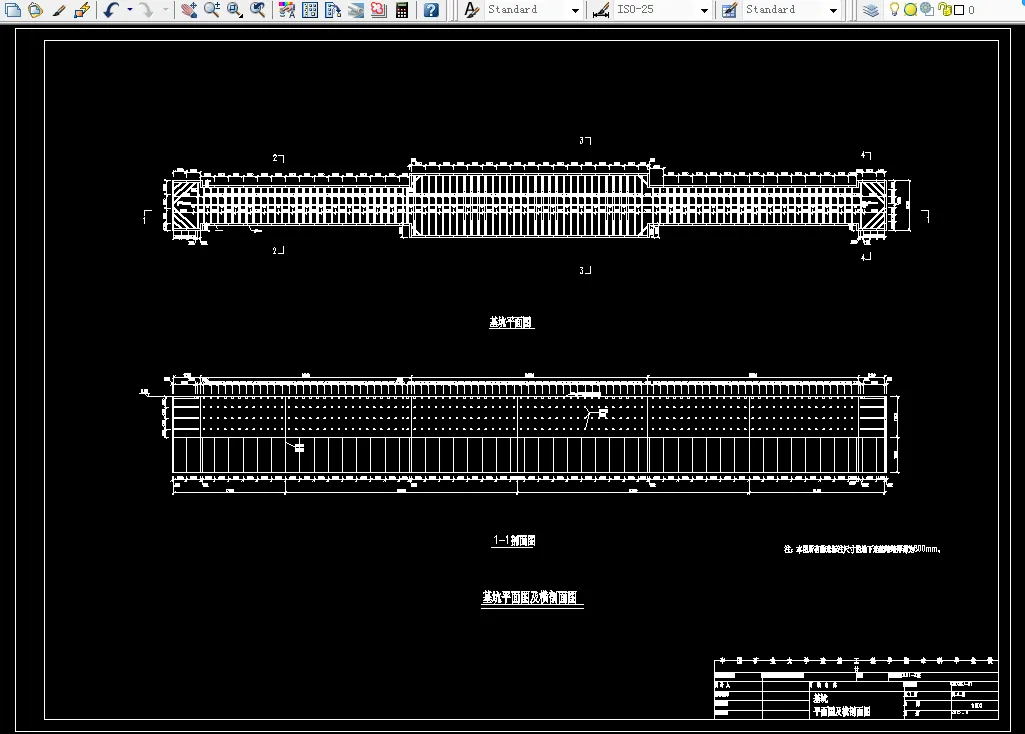Open the Sheet Set Manager icon

356,10
